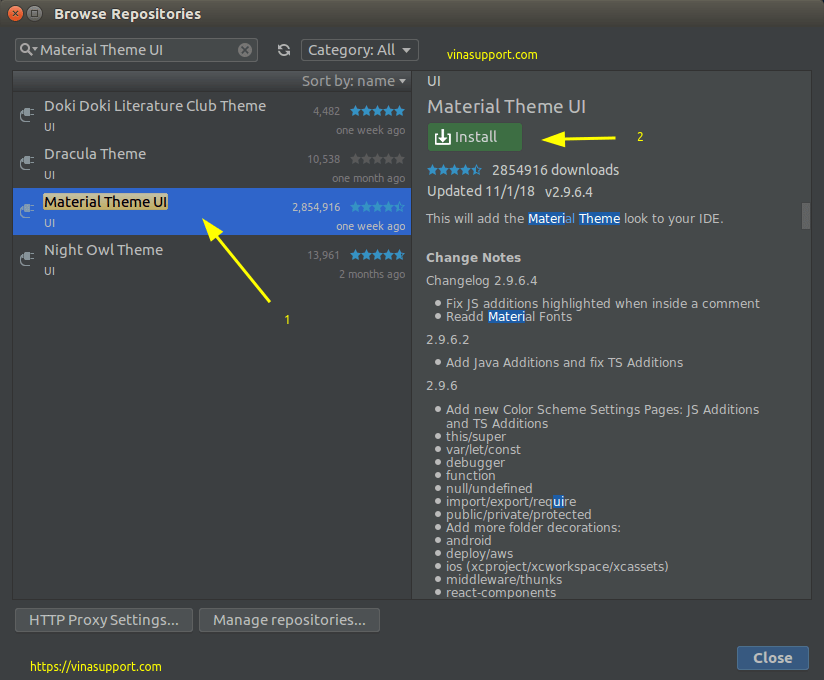This screenshot has height=680, width=824.
Task: Click the Dracula Theme plug icon
Action: 26,163
